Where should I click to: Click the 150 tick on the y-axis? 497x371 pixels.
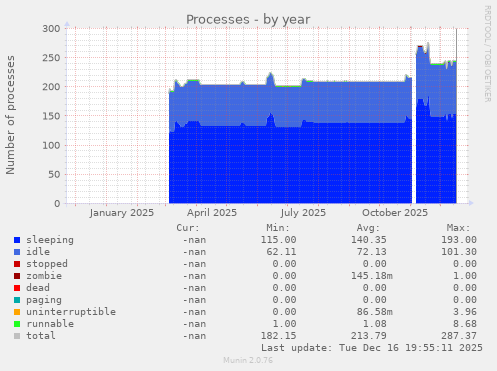(x=51, y=116)
